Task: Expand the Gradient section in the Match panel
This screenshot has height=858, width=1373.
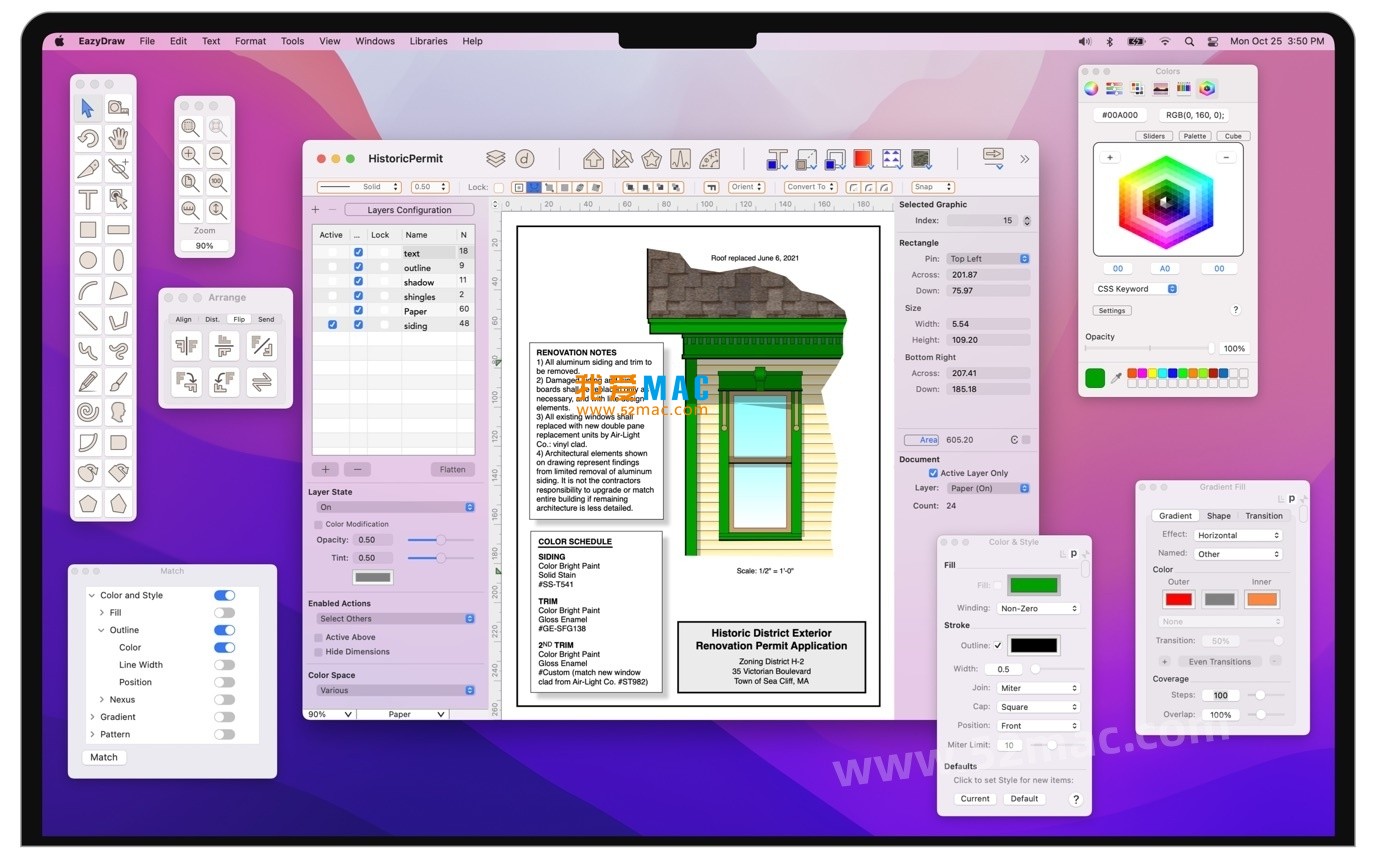Action: (x=92, y=716)
